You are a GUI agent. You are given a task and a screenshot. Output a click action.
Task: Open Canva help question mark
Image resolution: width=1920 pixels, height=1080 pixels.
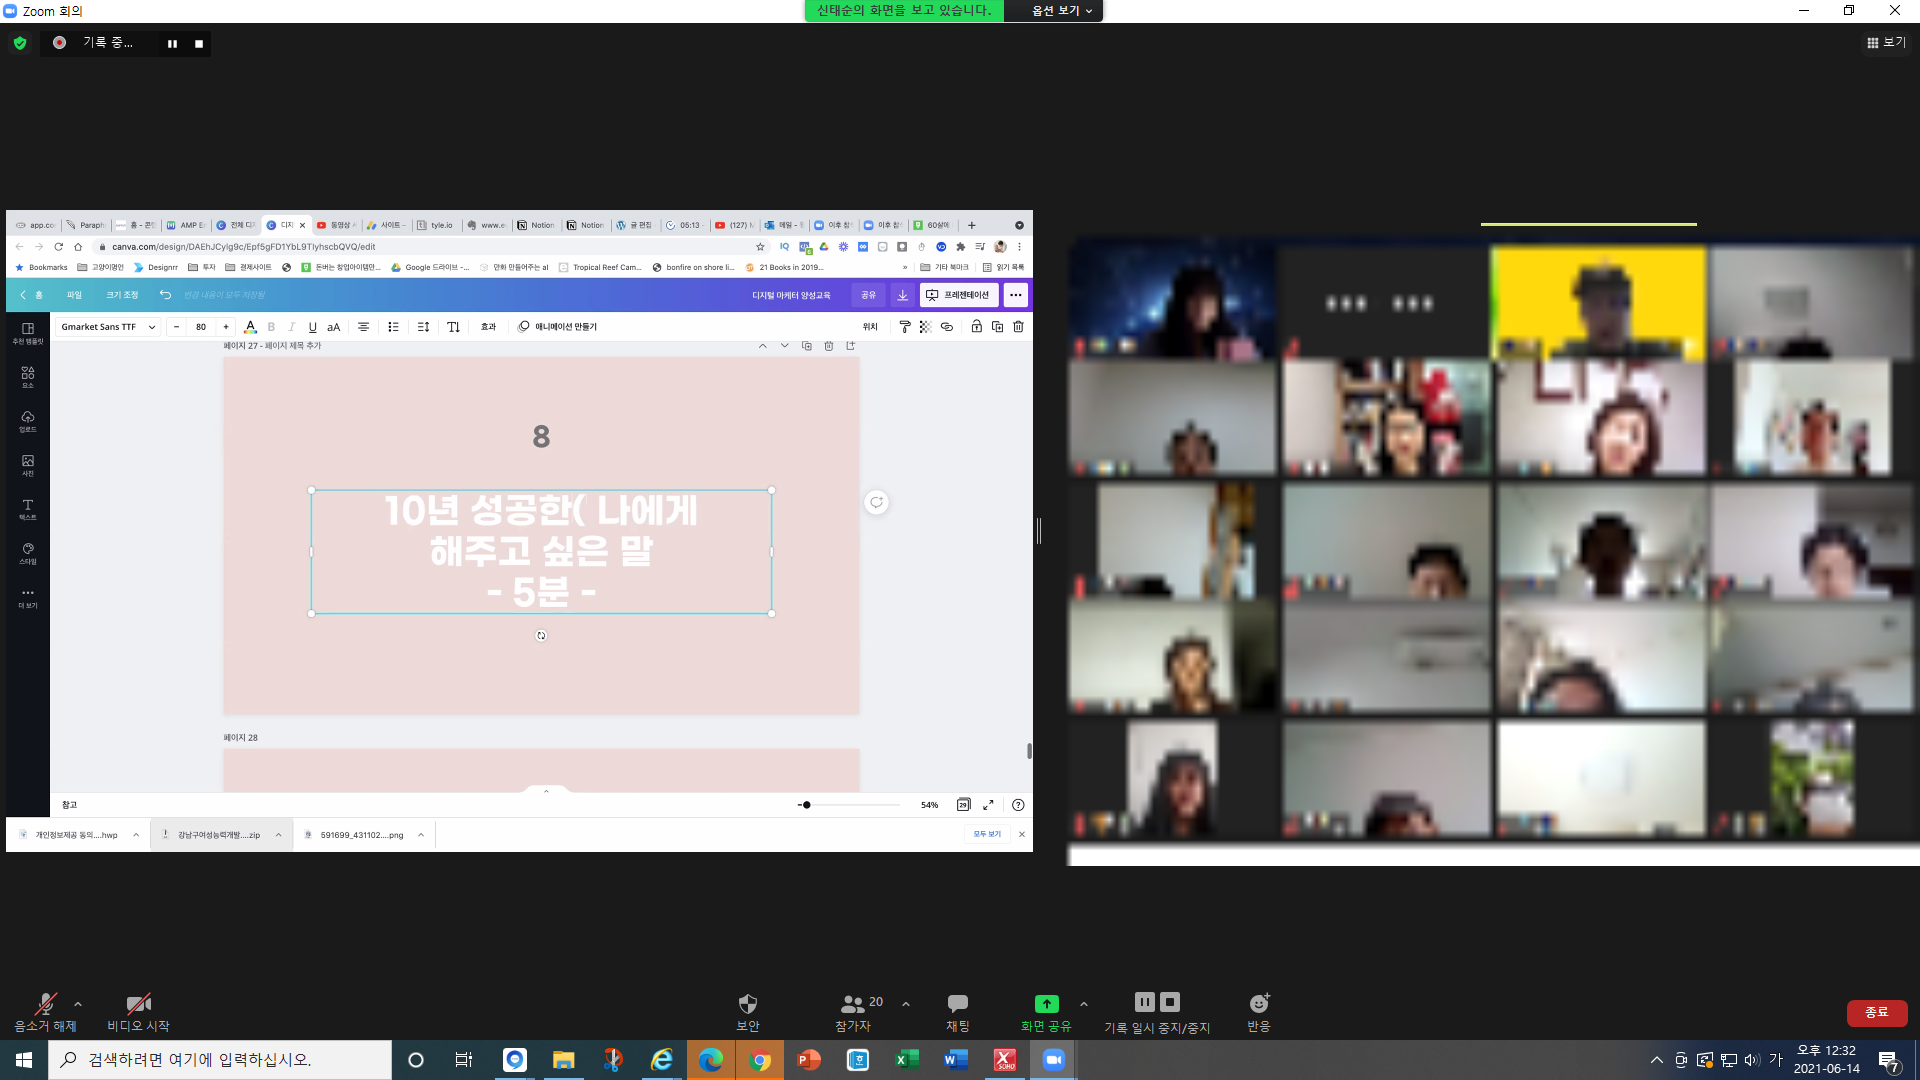1018,805
